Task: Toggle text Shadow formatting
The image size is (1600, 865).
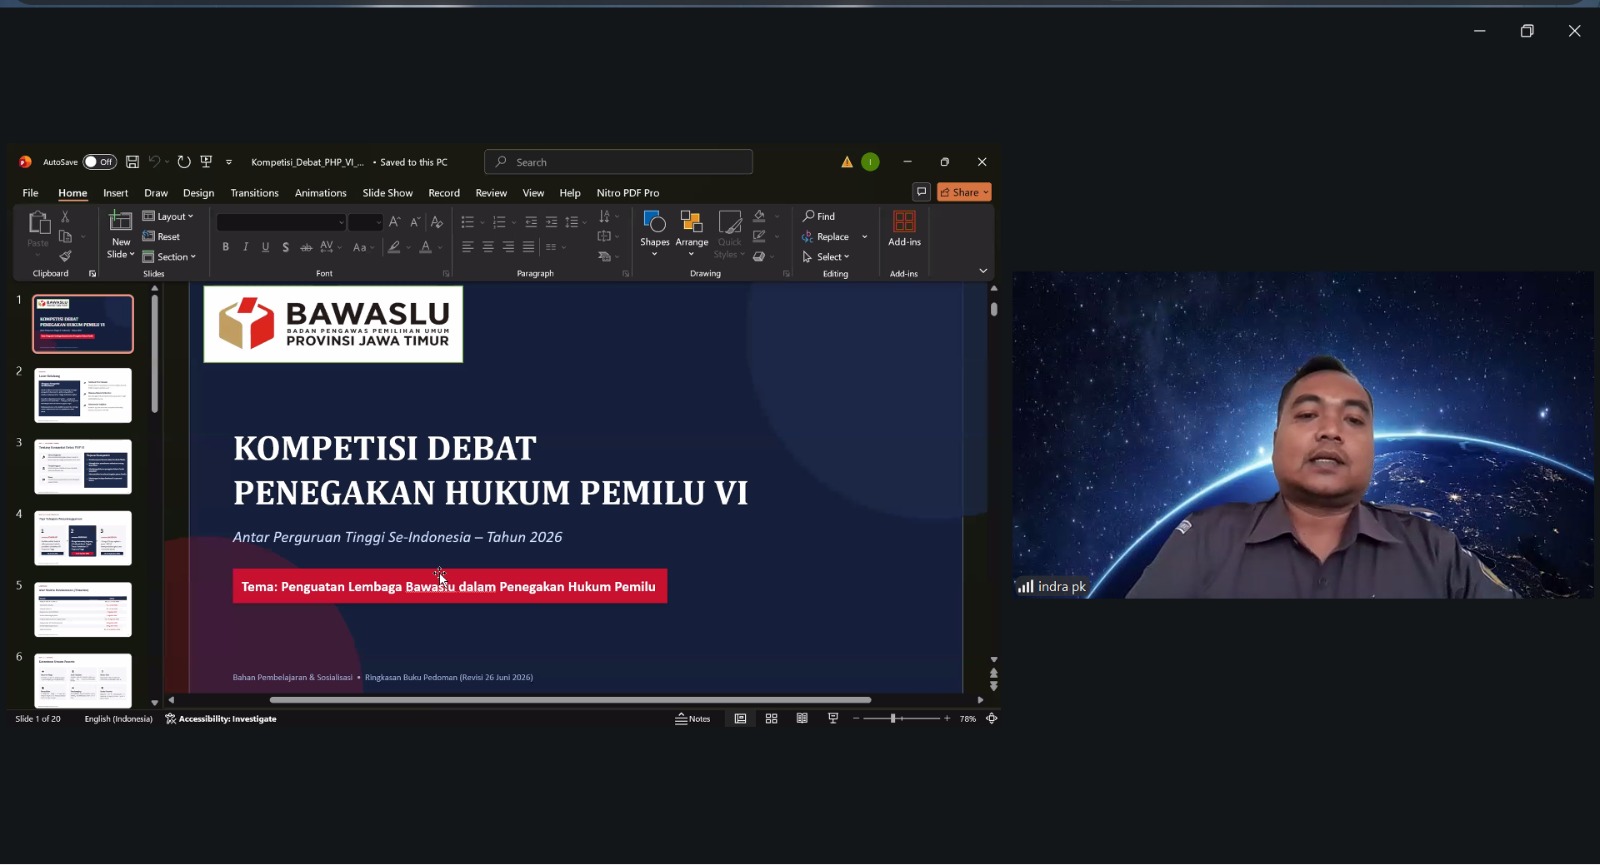Action: click(286, 247)
